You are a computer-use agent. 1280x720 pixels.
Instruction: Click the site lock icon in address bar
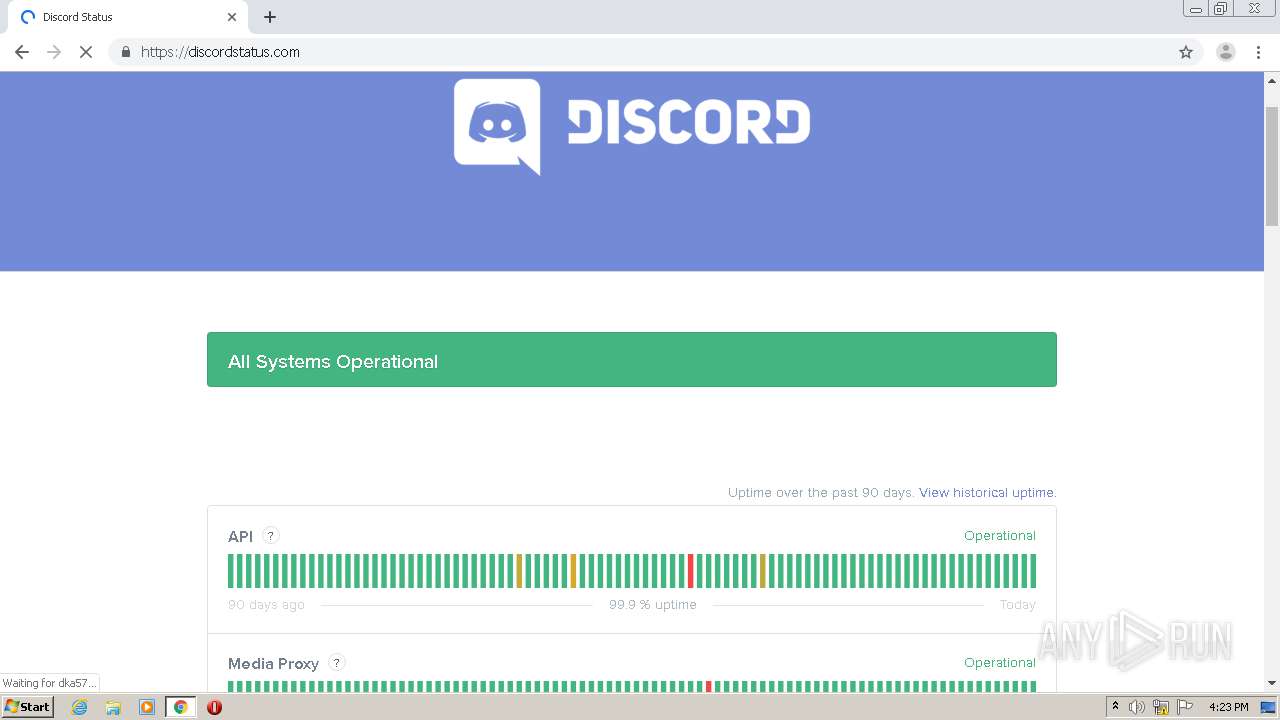[x=125, y=52]
